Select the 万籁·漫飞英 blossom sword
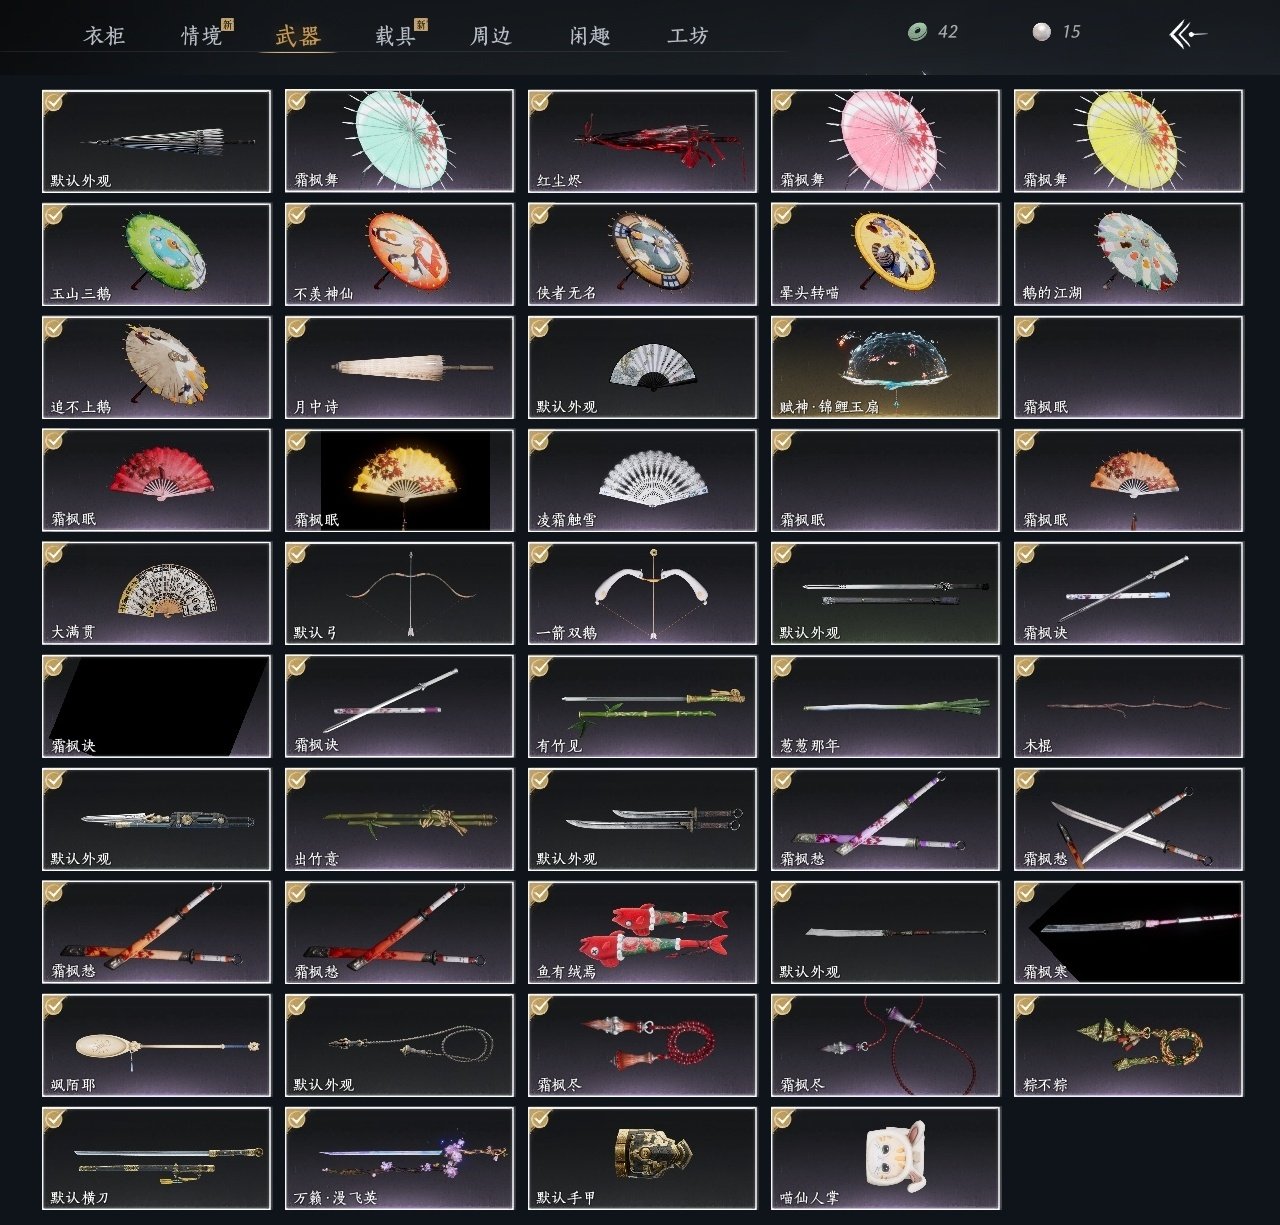Viewport: 1280px width, 1225px height. pos(399,1158)
